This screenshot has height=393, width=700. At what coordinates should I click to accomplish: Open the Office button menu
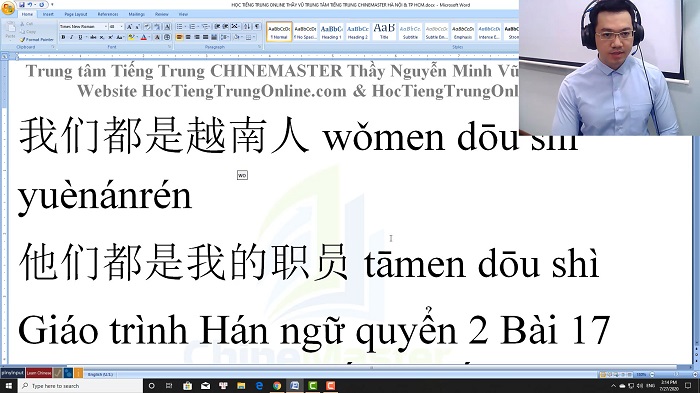8,8
